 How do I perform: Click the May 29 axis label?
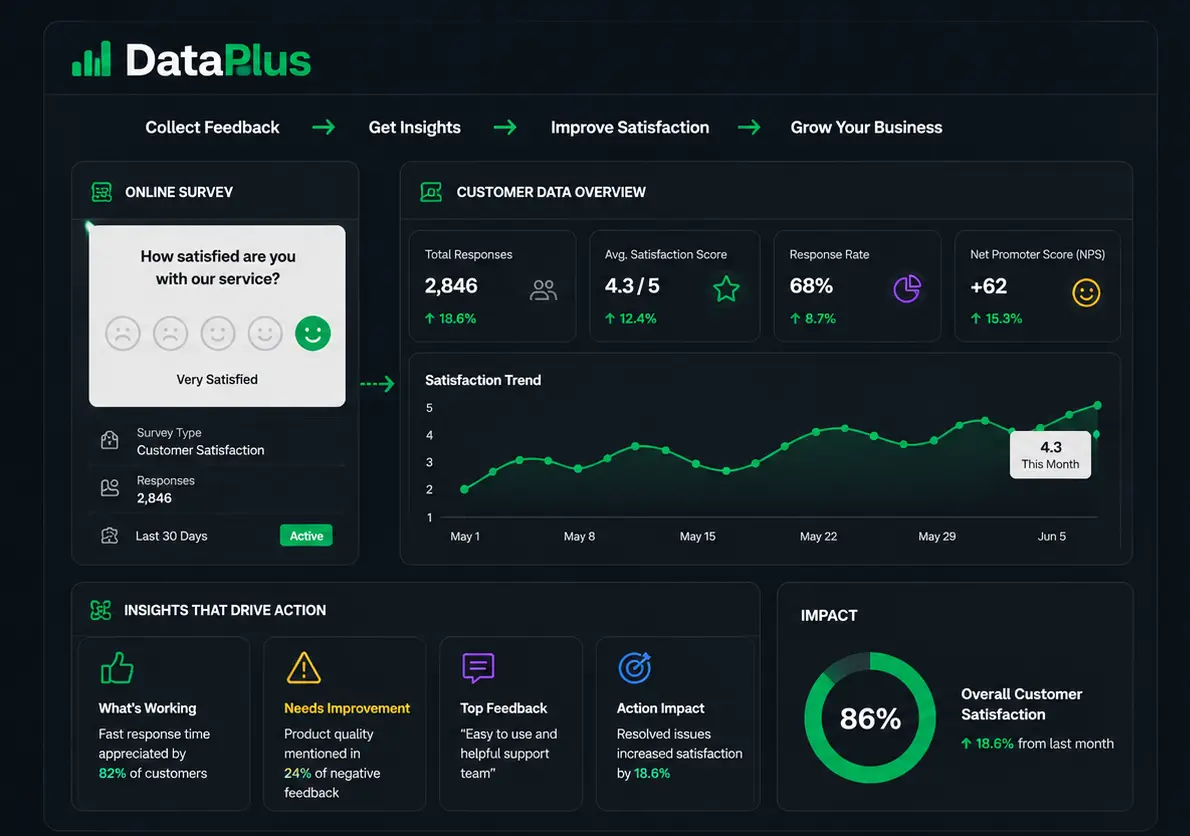tap(937, 536)
